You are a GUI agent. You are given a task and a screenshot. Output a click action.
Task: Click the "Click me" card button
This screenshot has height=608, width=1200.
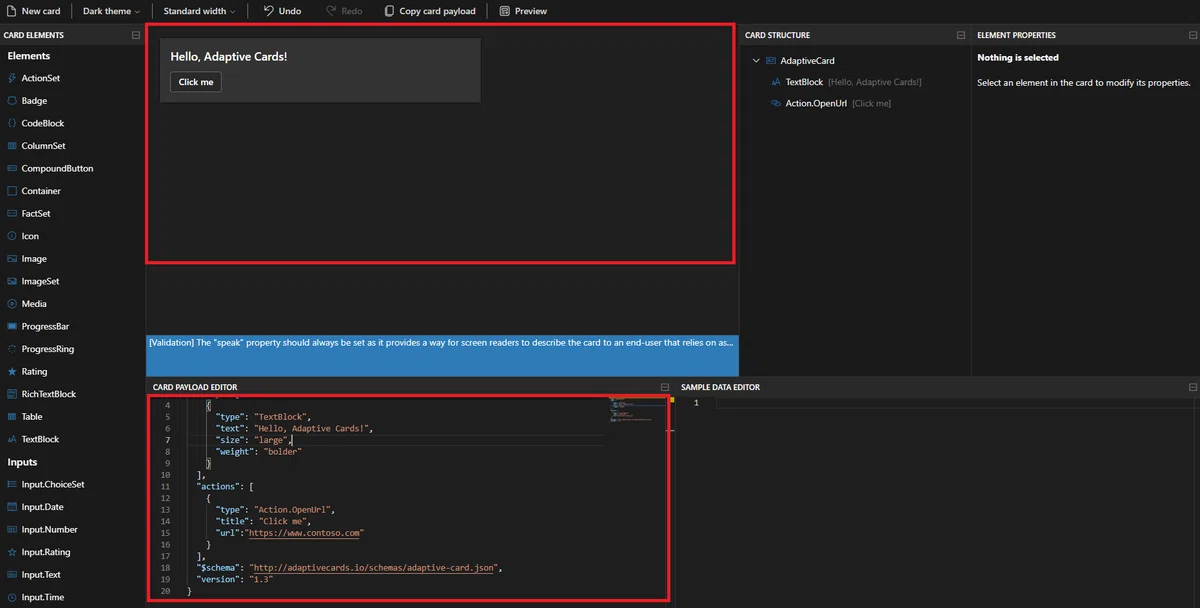[196, 82]
